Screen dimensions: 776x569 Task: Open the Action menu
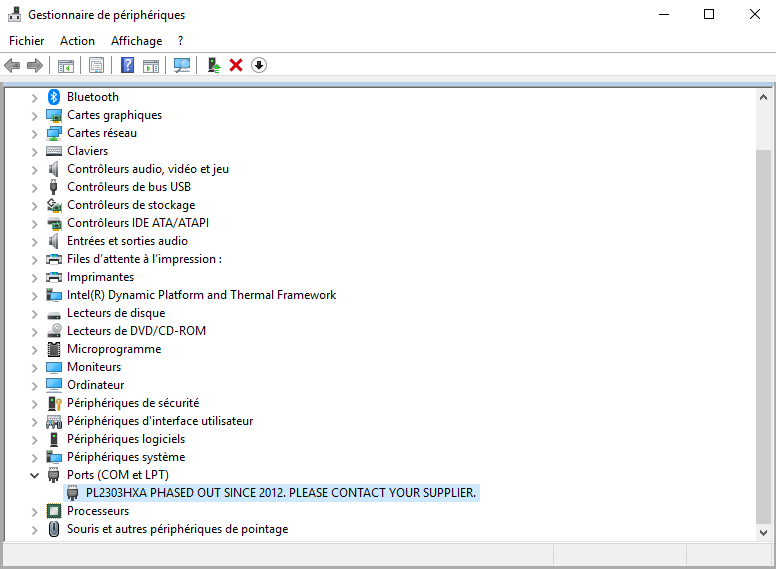[x=77, y=41]
